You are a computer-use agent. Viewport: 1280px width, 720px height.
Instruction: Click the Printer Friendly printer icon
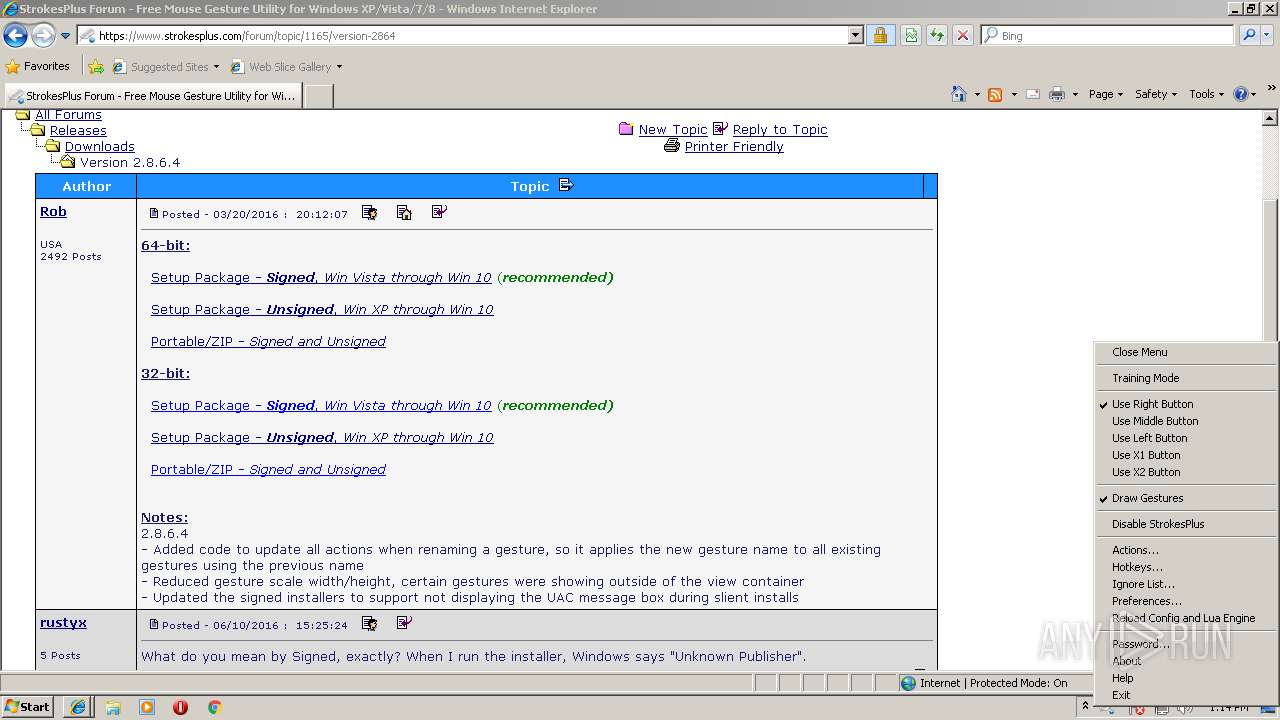[x=672, y=146]
